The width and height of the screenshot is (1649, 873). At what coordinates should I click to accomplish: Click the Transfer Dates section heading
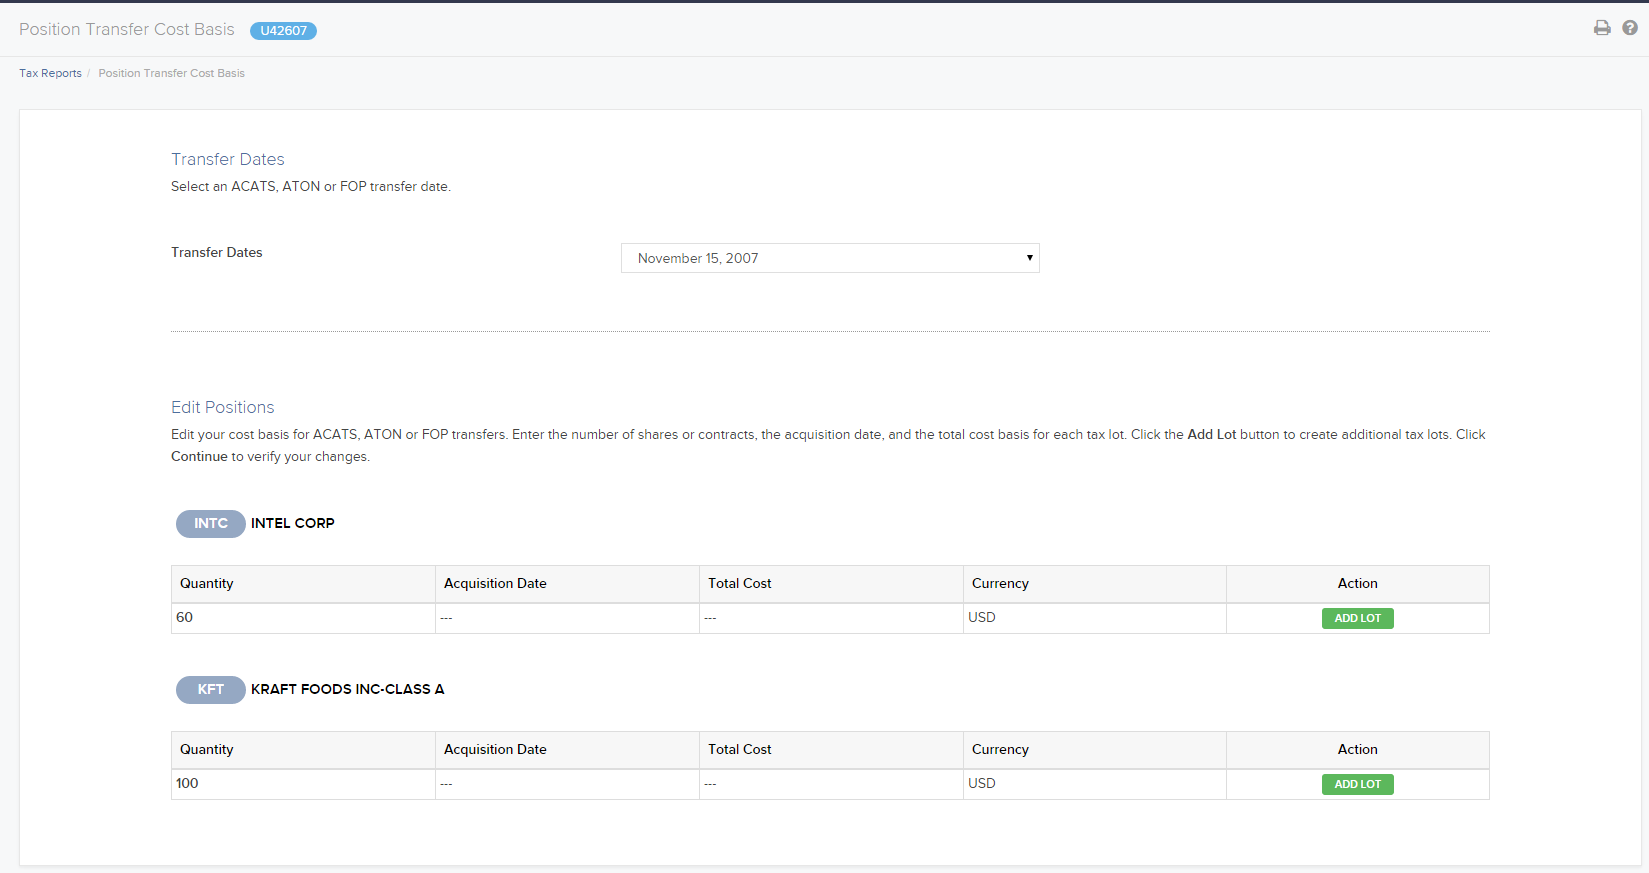point(228,160)
